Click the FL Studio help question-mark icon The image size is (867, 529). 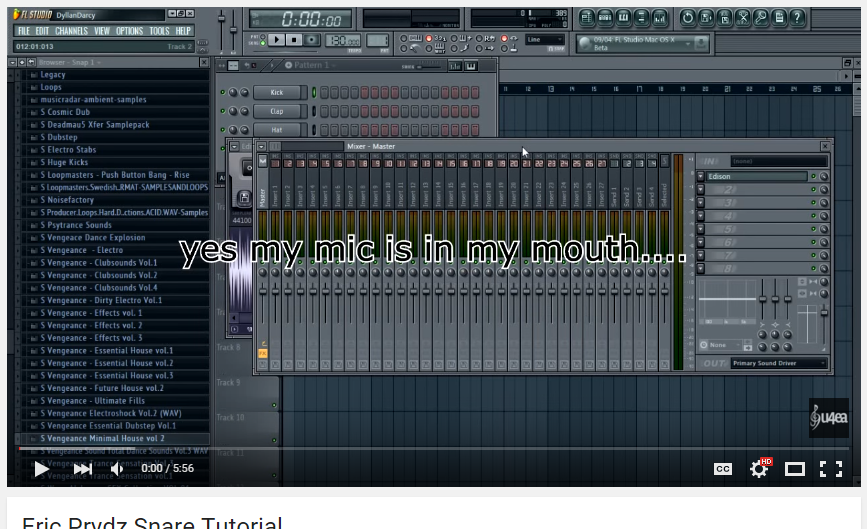point(797,18)
